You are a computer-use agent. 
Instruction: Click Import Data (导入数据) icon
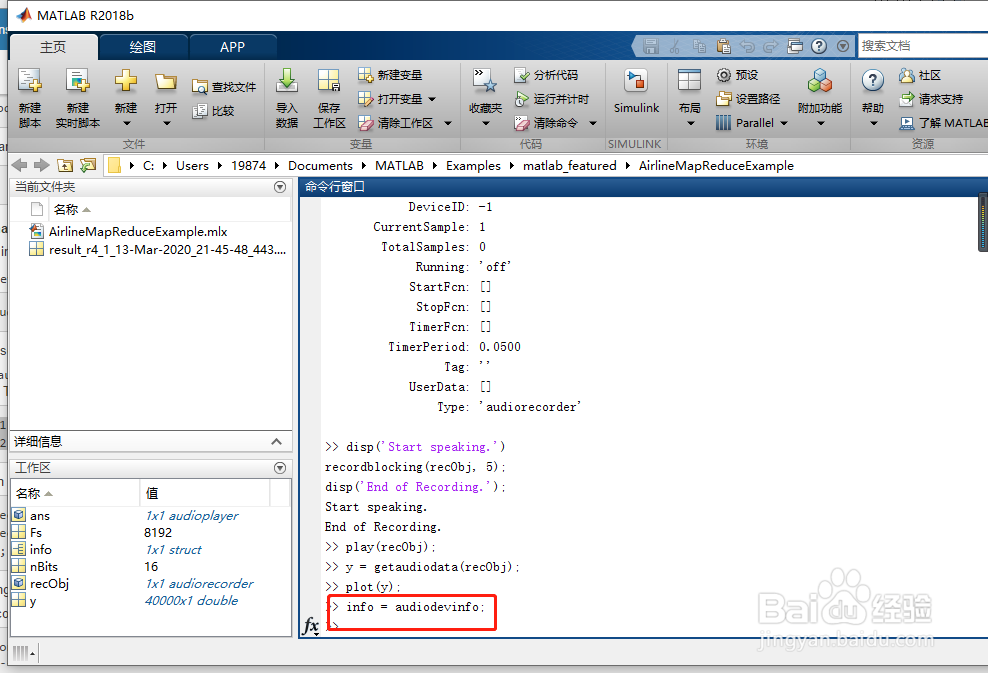pyautogui.click(x=287, y=81)
